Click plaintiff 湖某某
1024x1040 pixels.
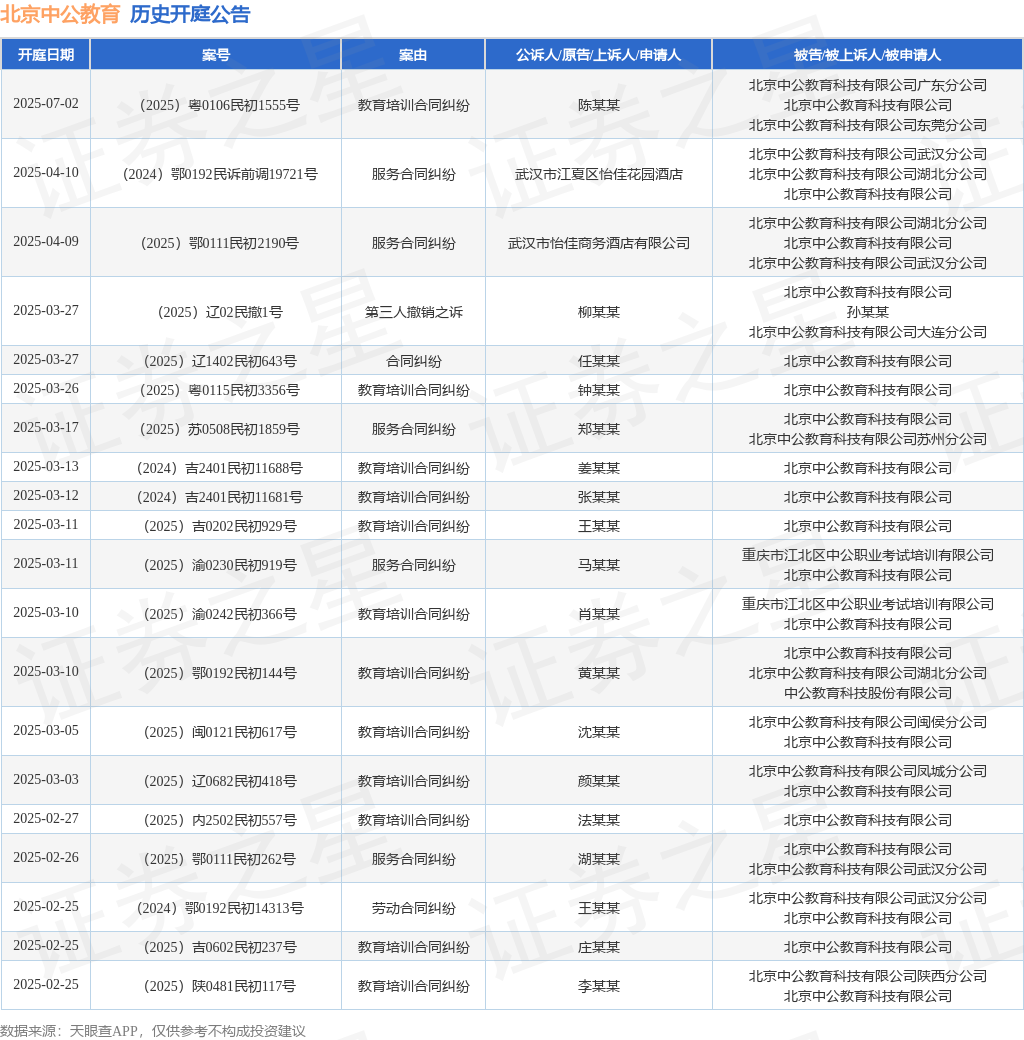tap(598, 859)
